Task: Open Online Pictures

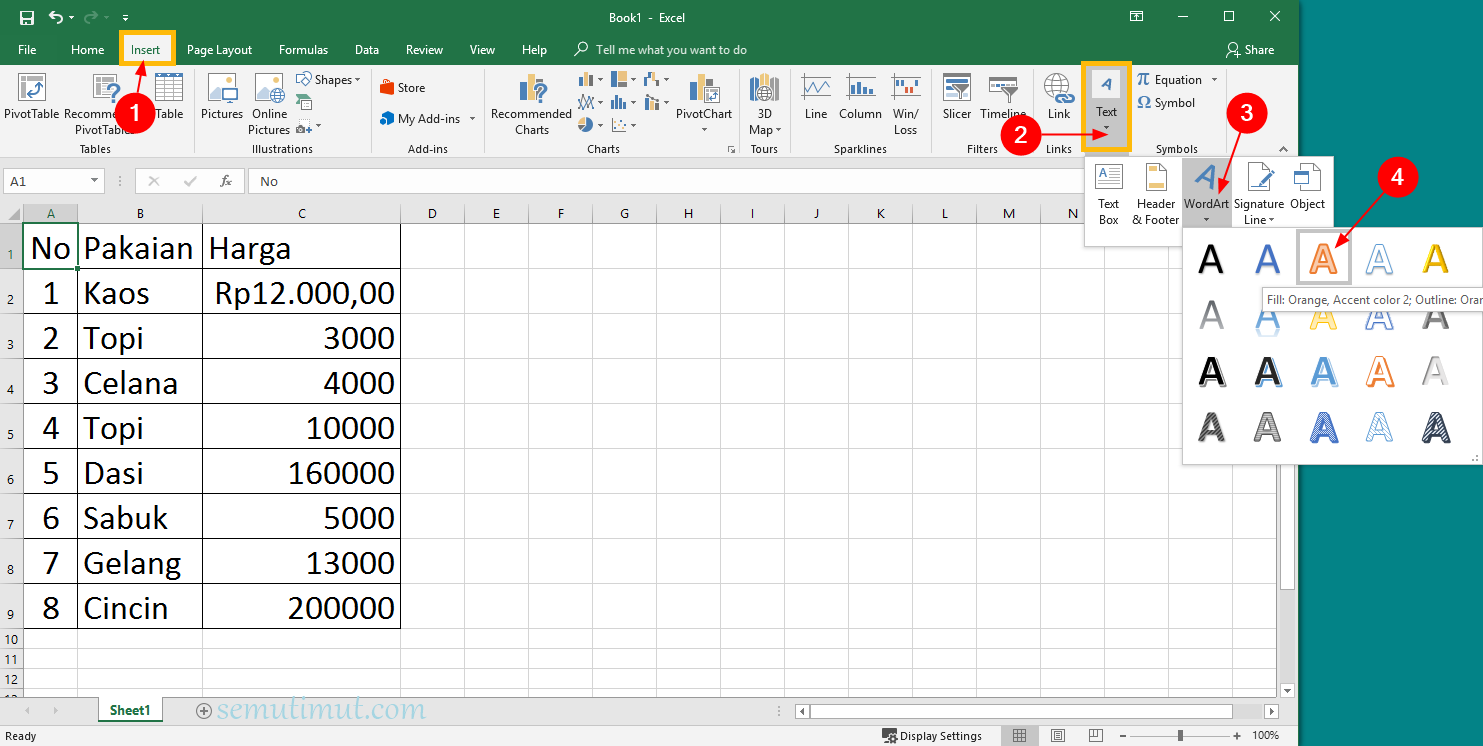Action: [x=269, y=104]
